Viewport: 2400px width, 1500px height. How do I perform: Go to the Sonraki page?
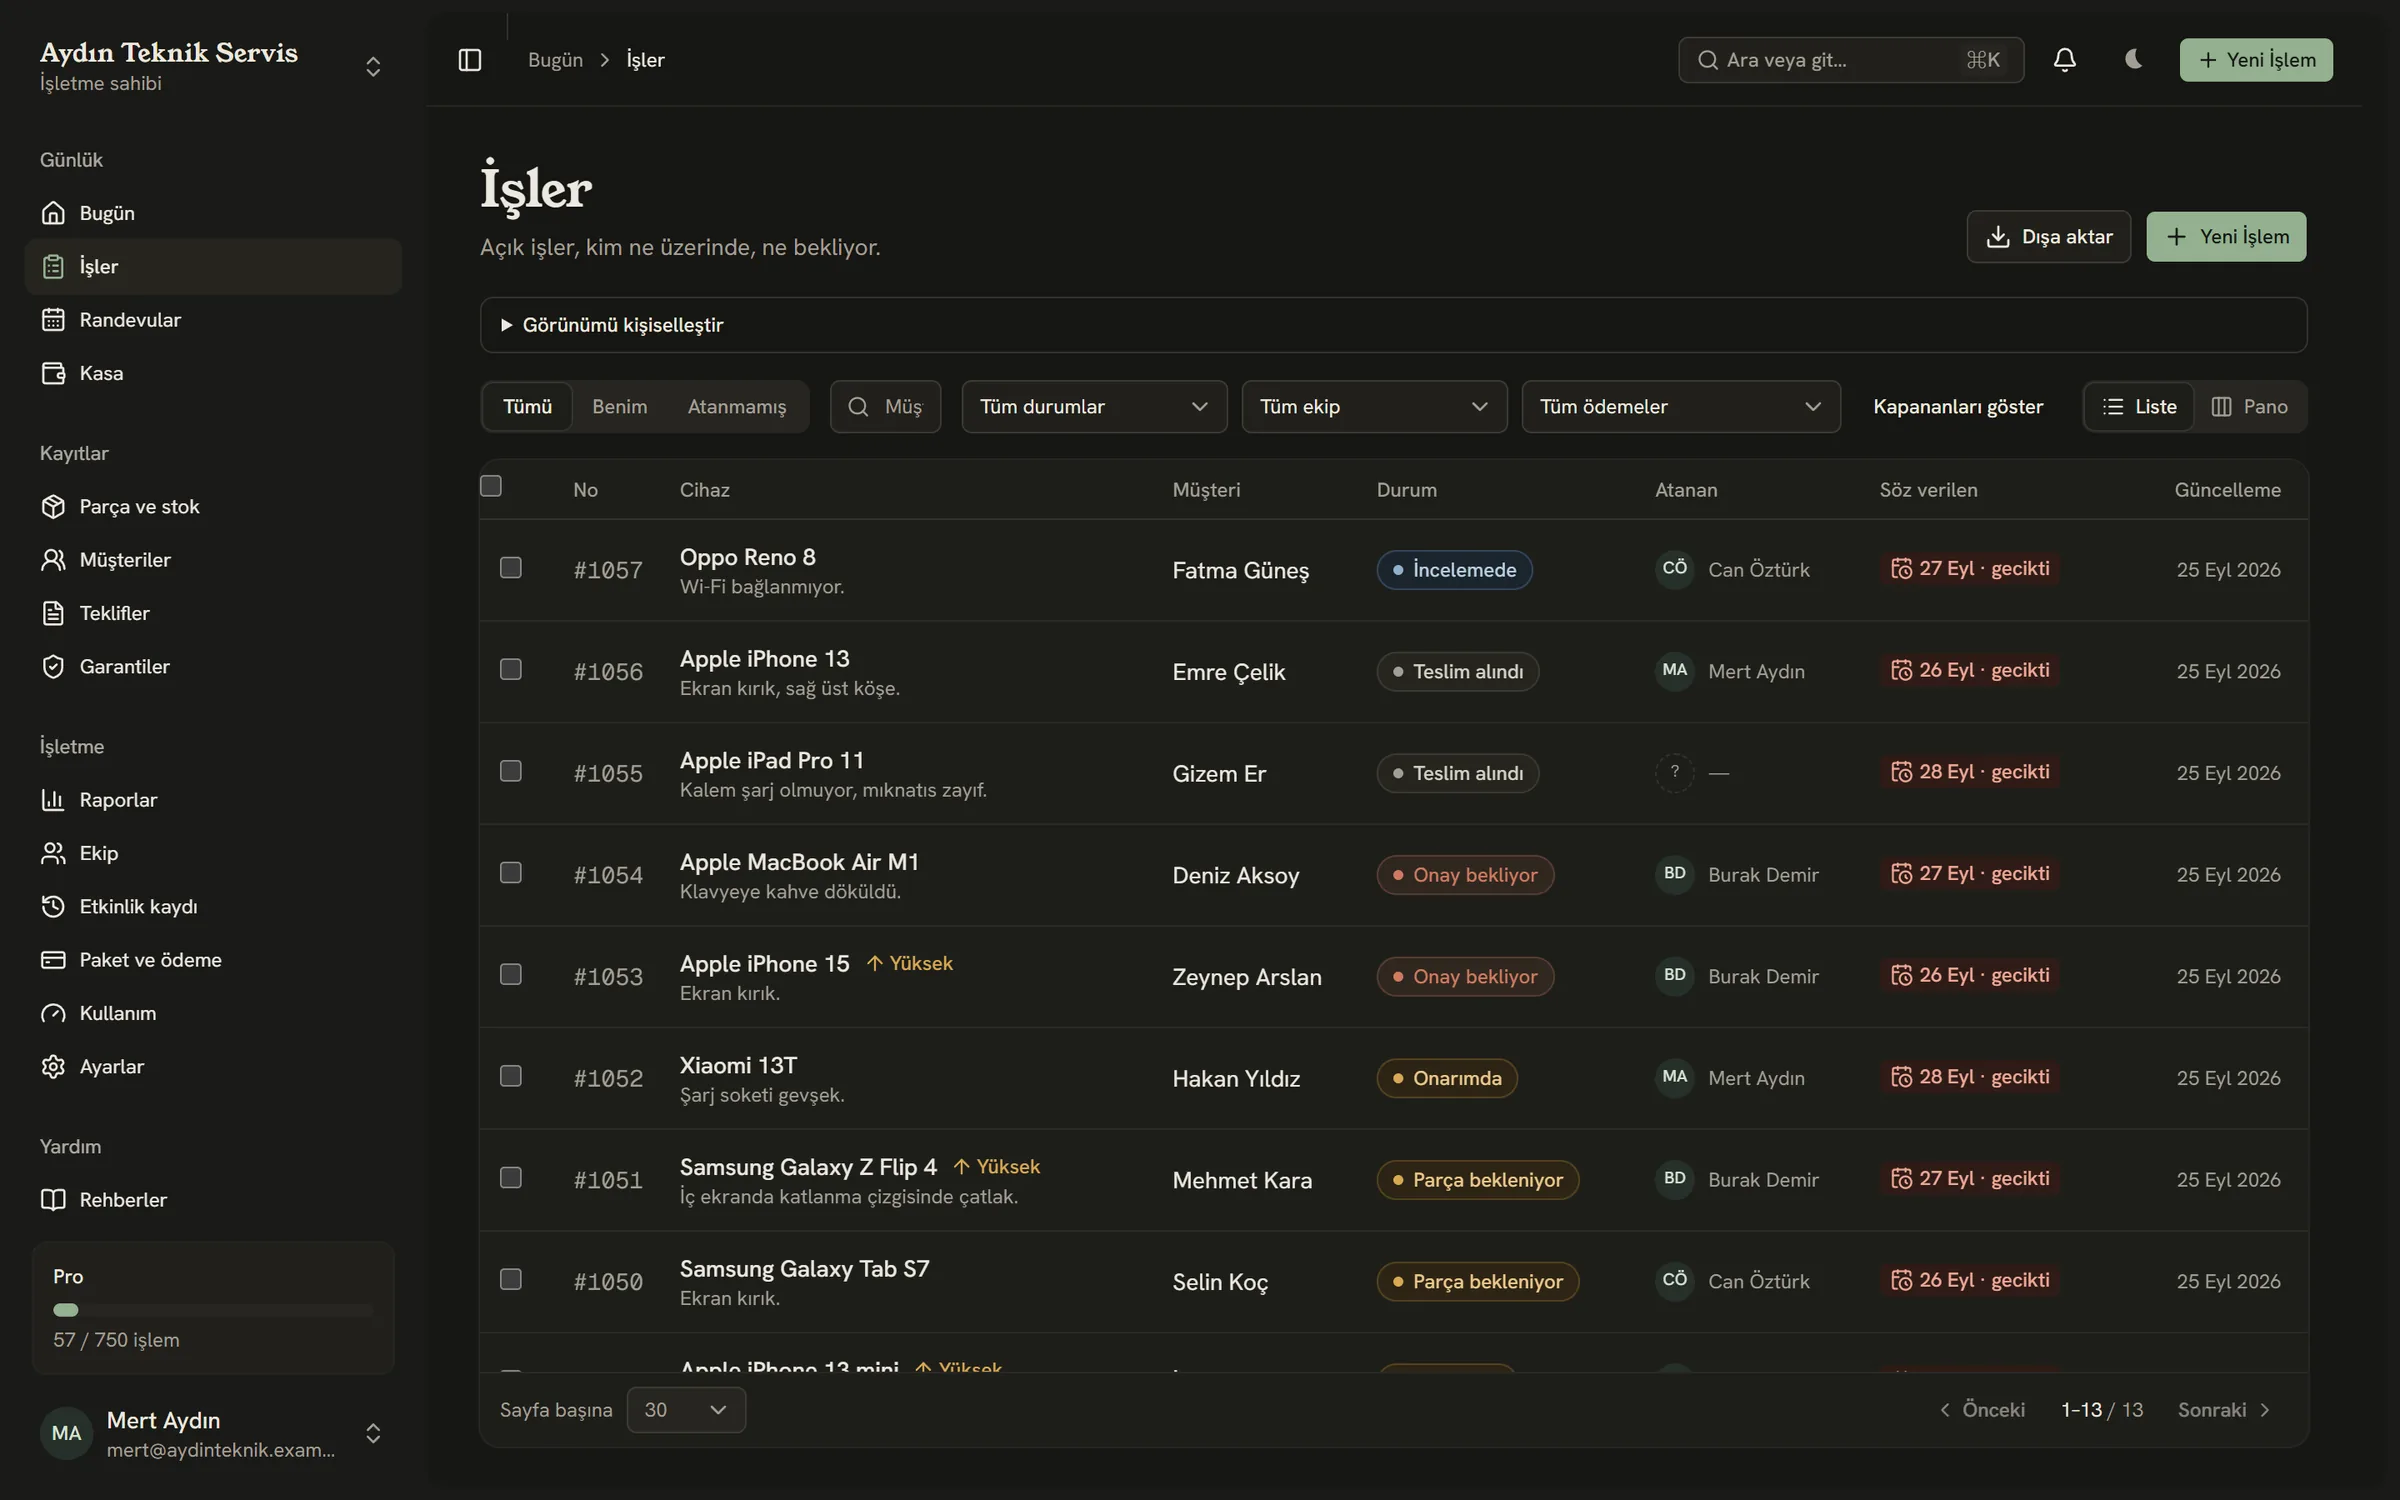point(2224,1410)
